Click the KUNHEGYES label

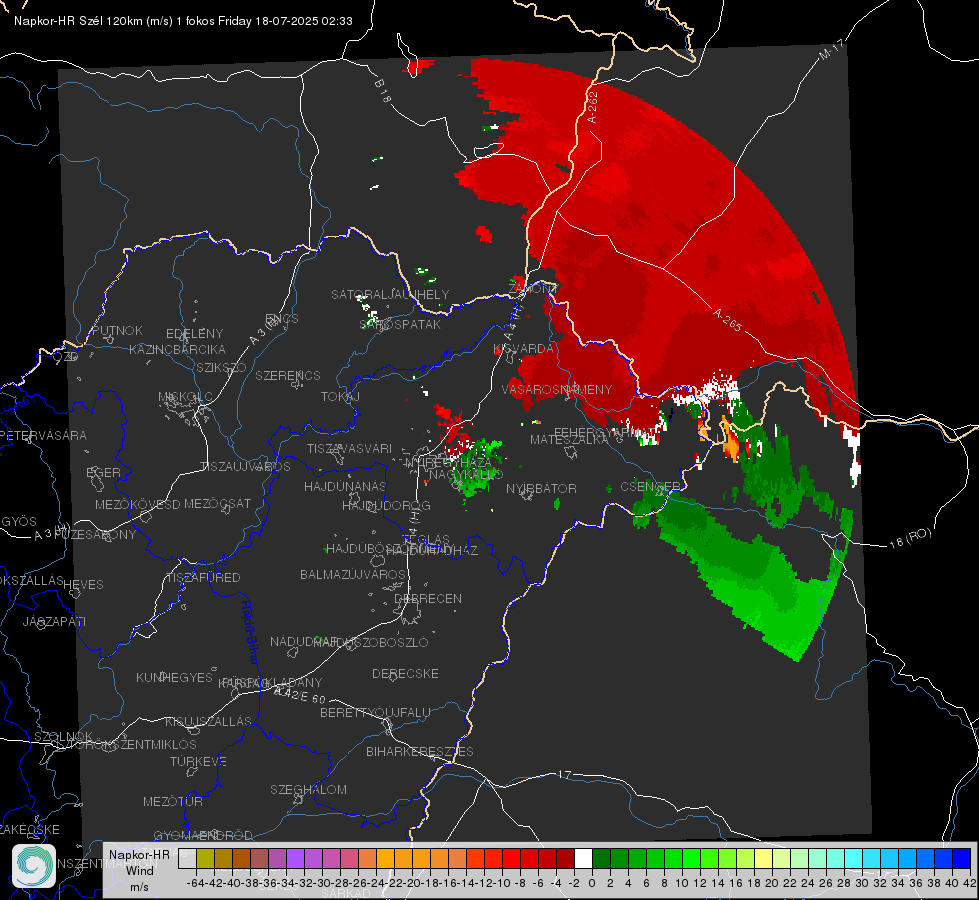[x=174, y=678]
